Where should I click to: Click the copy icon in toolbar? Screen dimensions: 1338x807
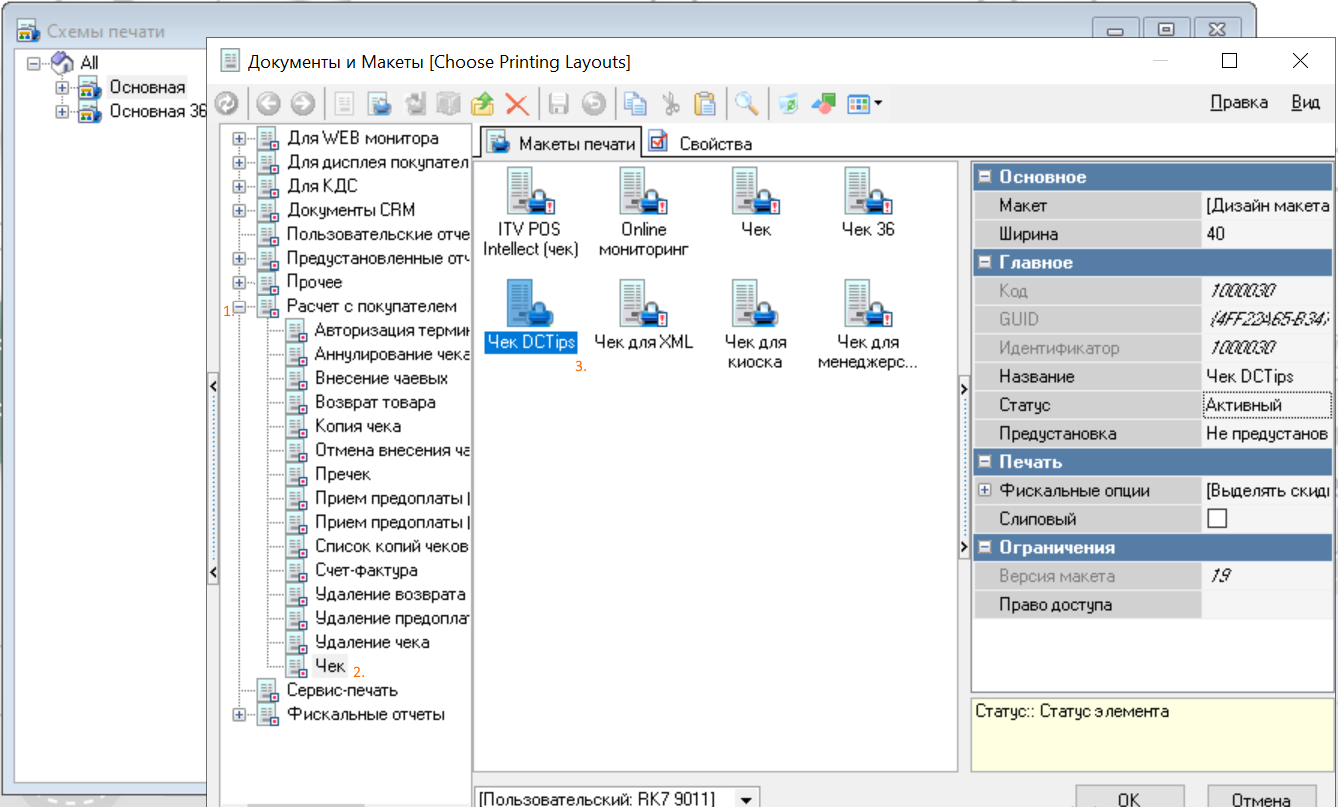click(634, 103)
